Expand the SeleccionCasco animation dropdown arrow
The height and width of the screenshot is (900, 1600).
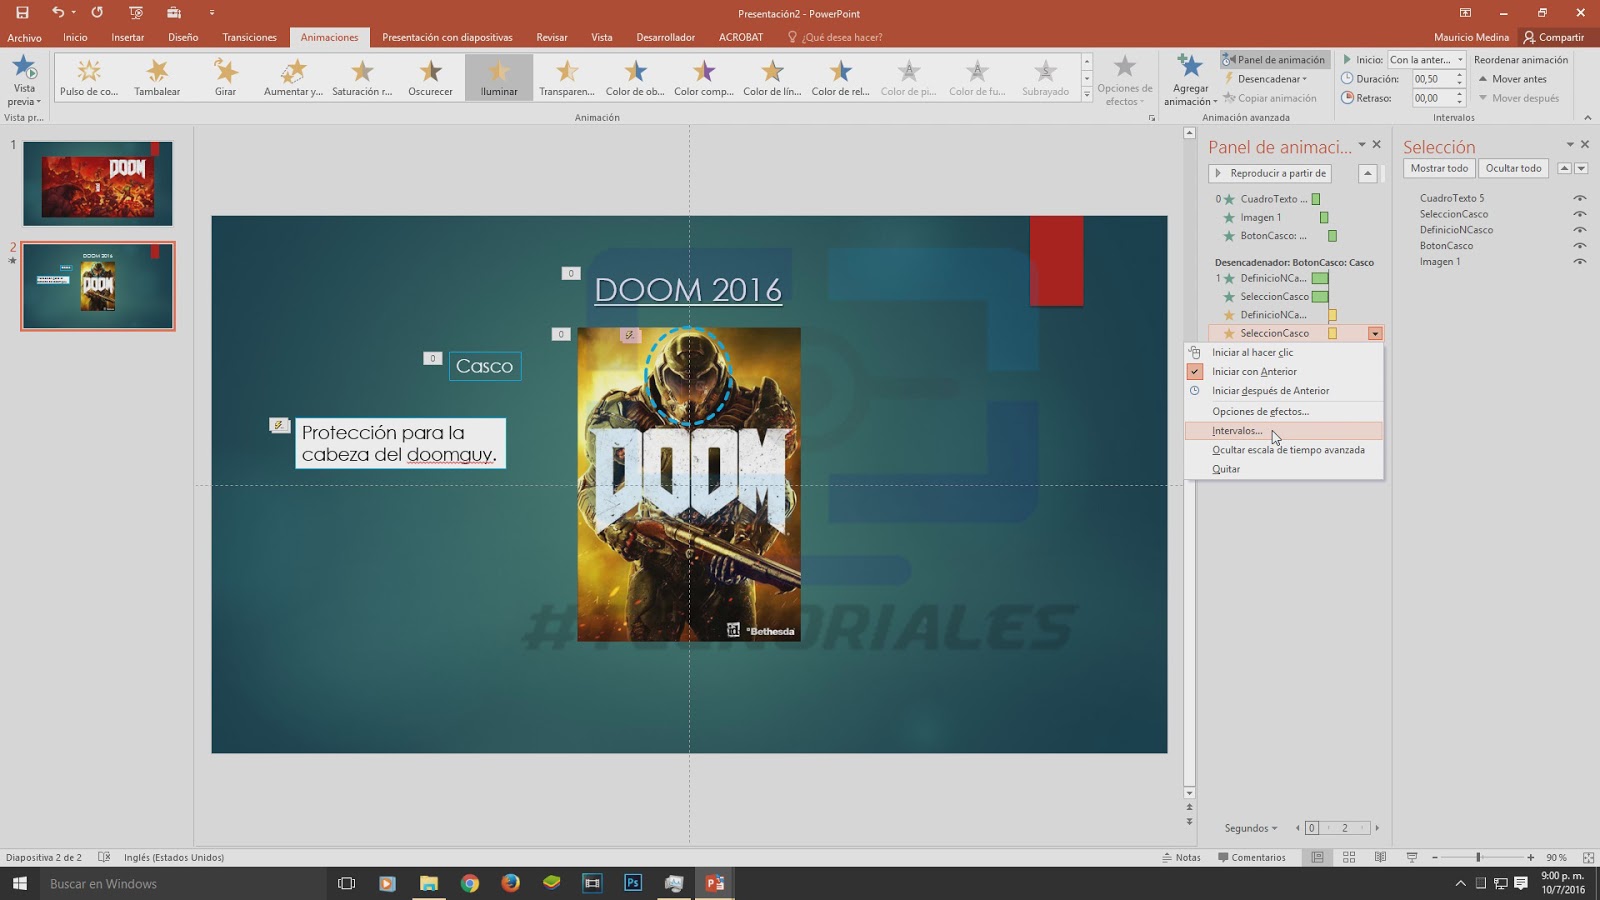click(1376, 333)
